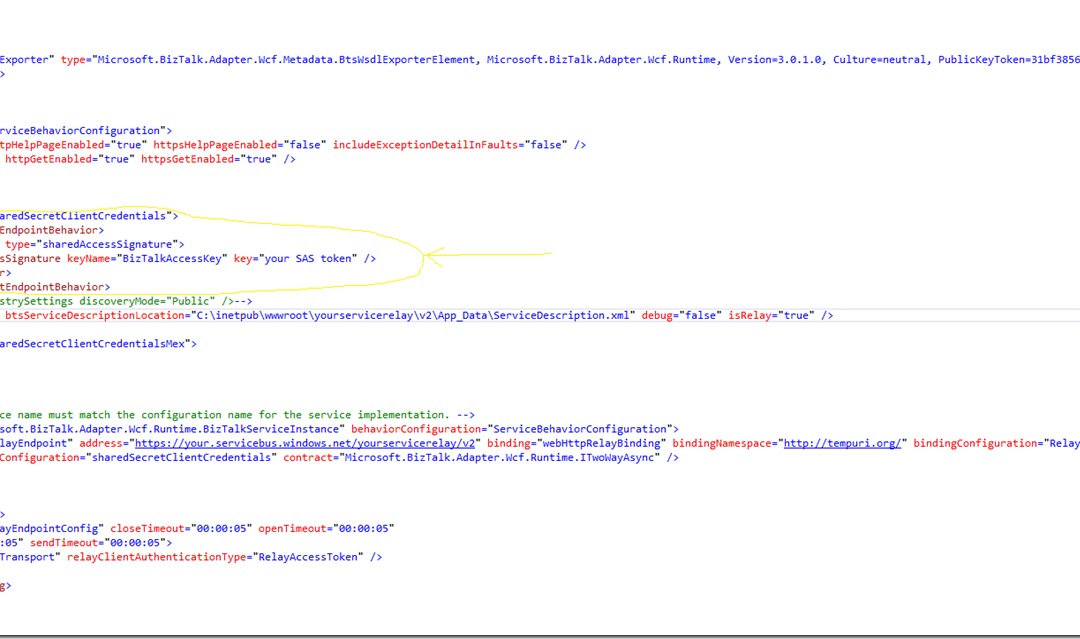The height and width of the screenshot is (639, 1080).
Task: Click the debug="false" attribute
Action: [682, 315]
